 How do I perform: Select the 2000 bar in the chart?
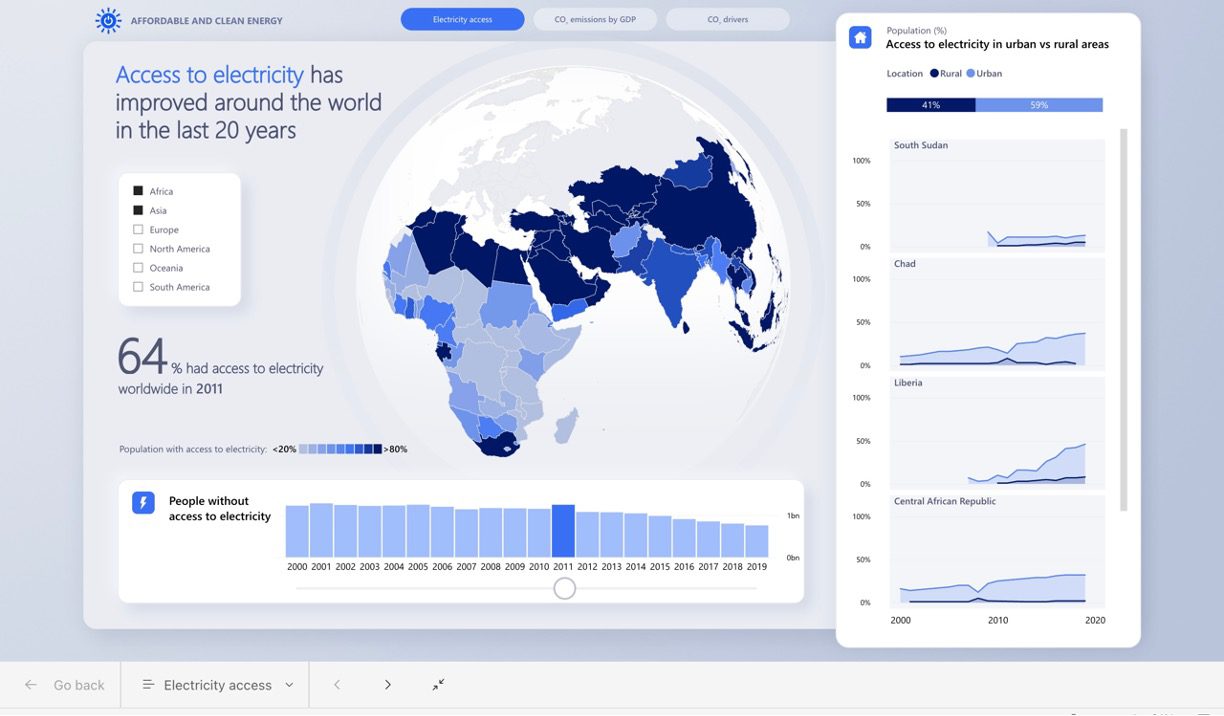pos(297,531)
